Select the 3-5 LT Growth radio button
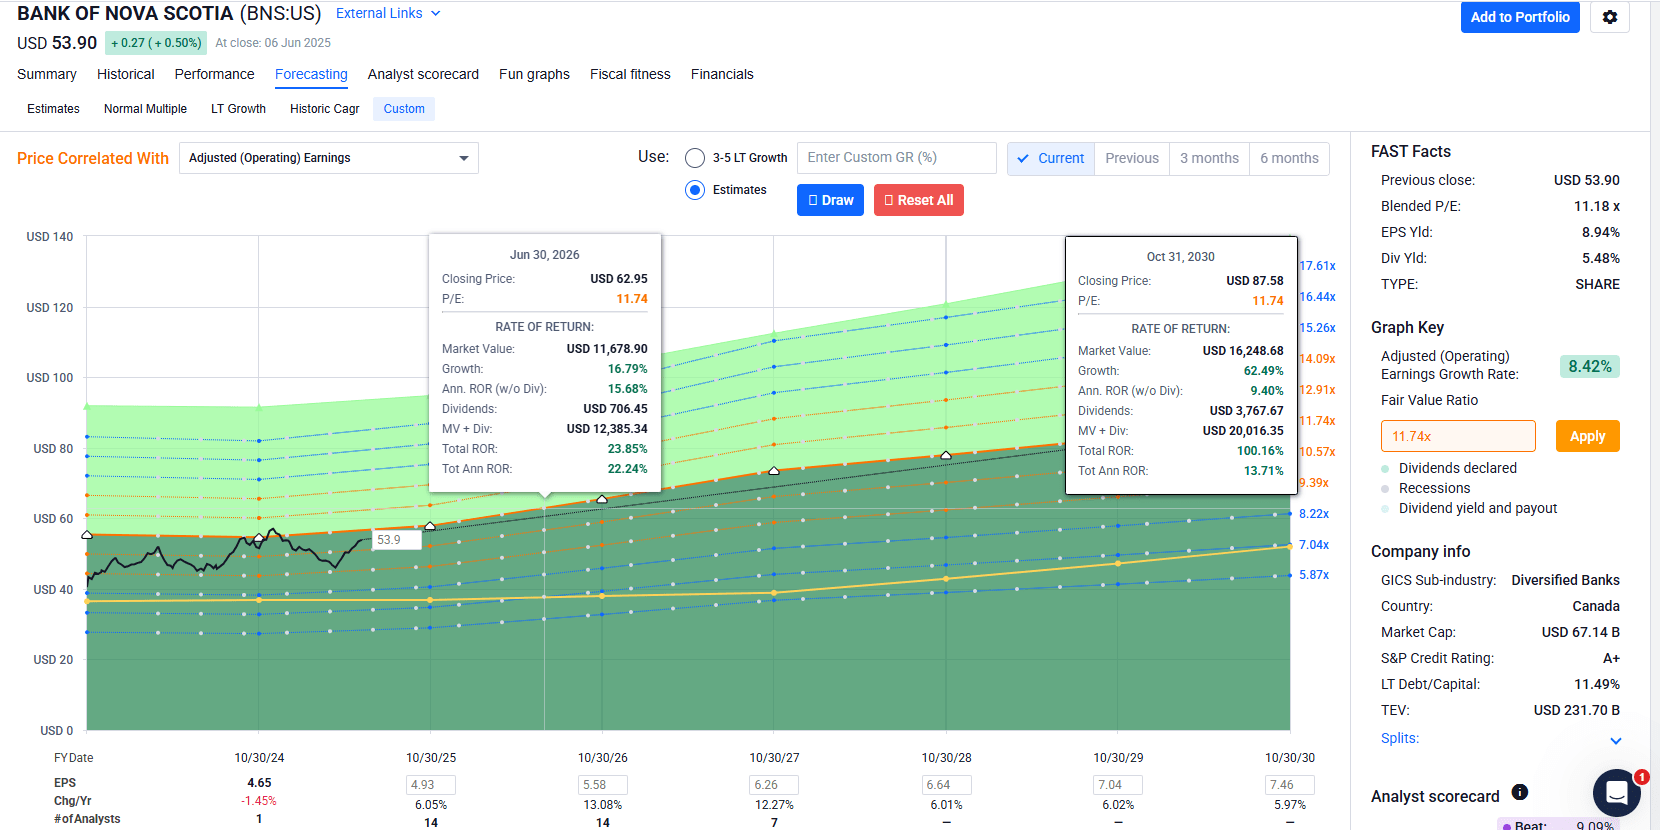This screenshot has width=1660, height=830. [695, 158]
